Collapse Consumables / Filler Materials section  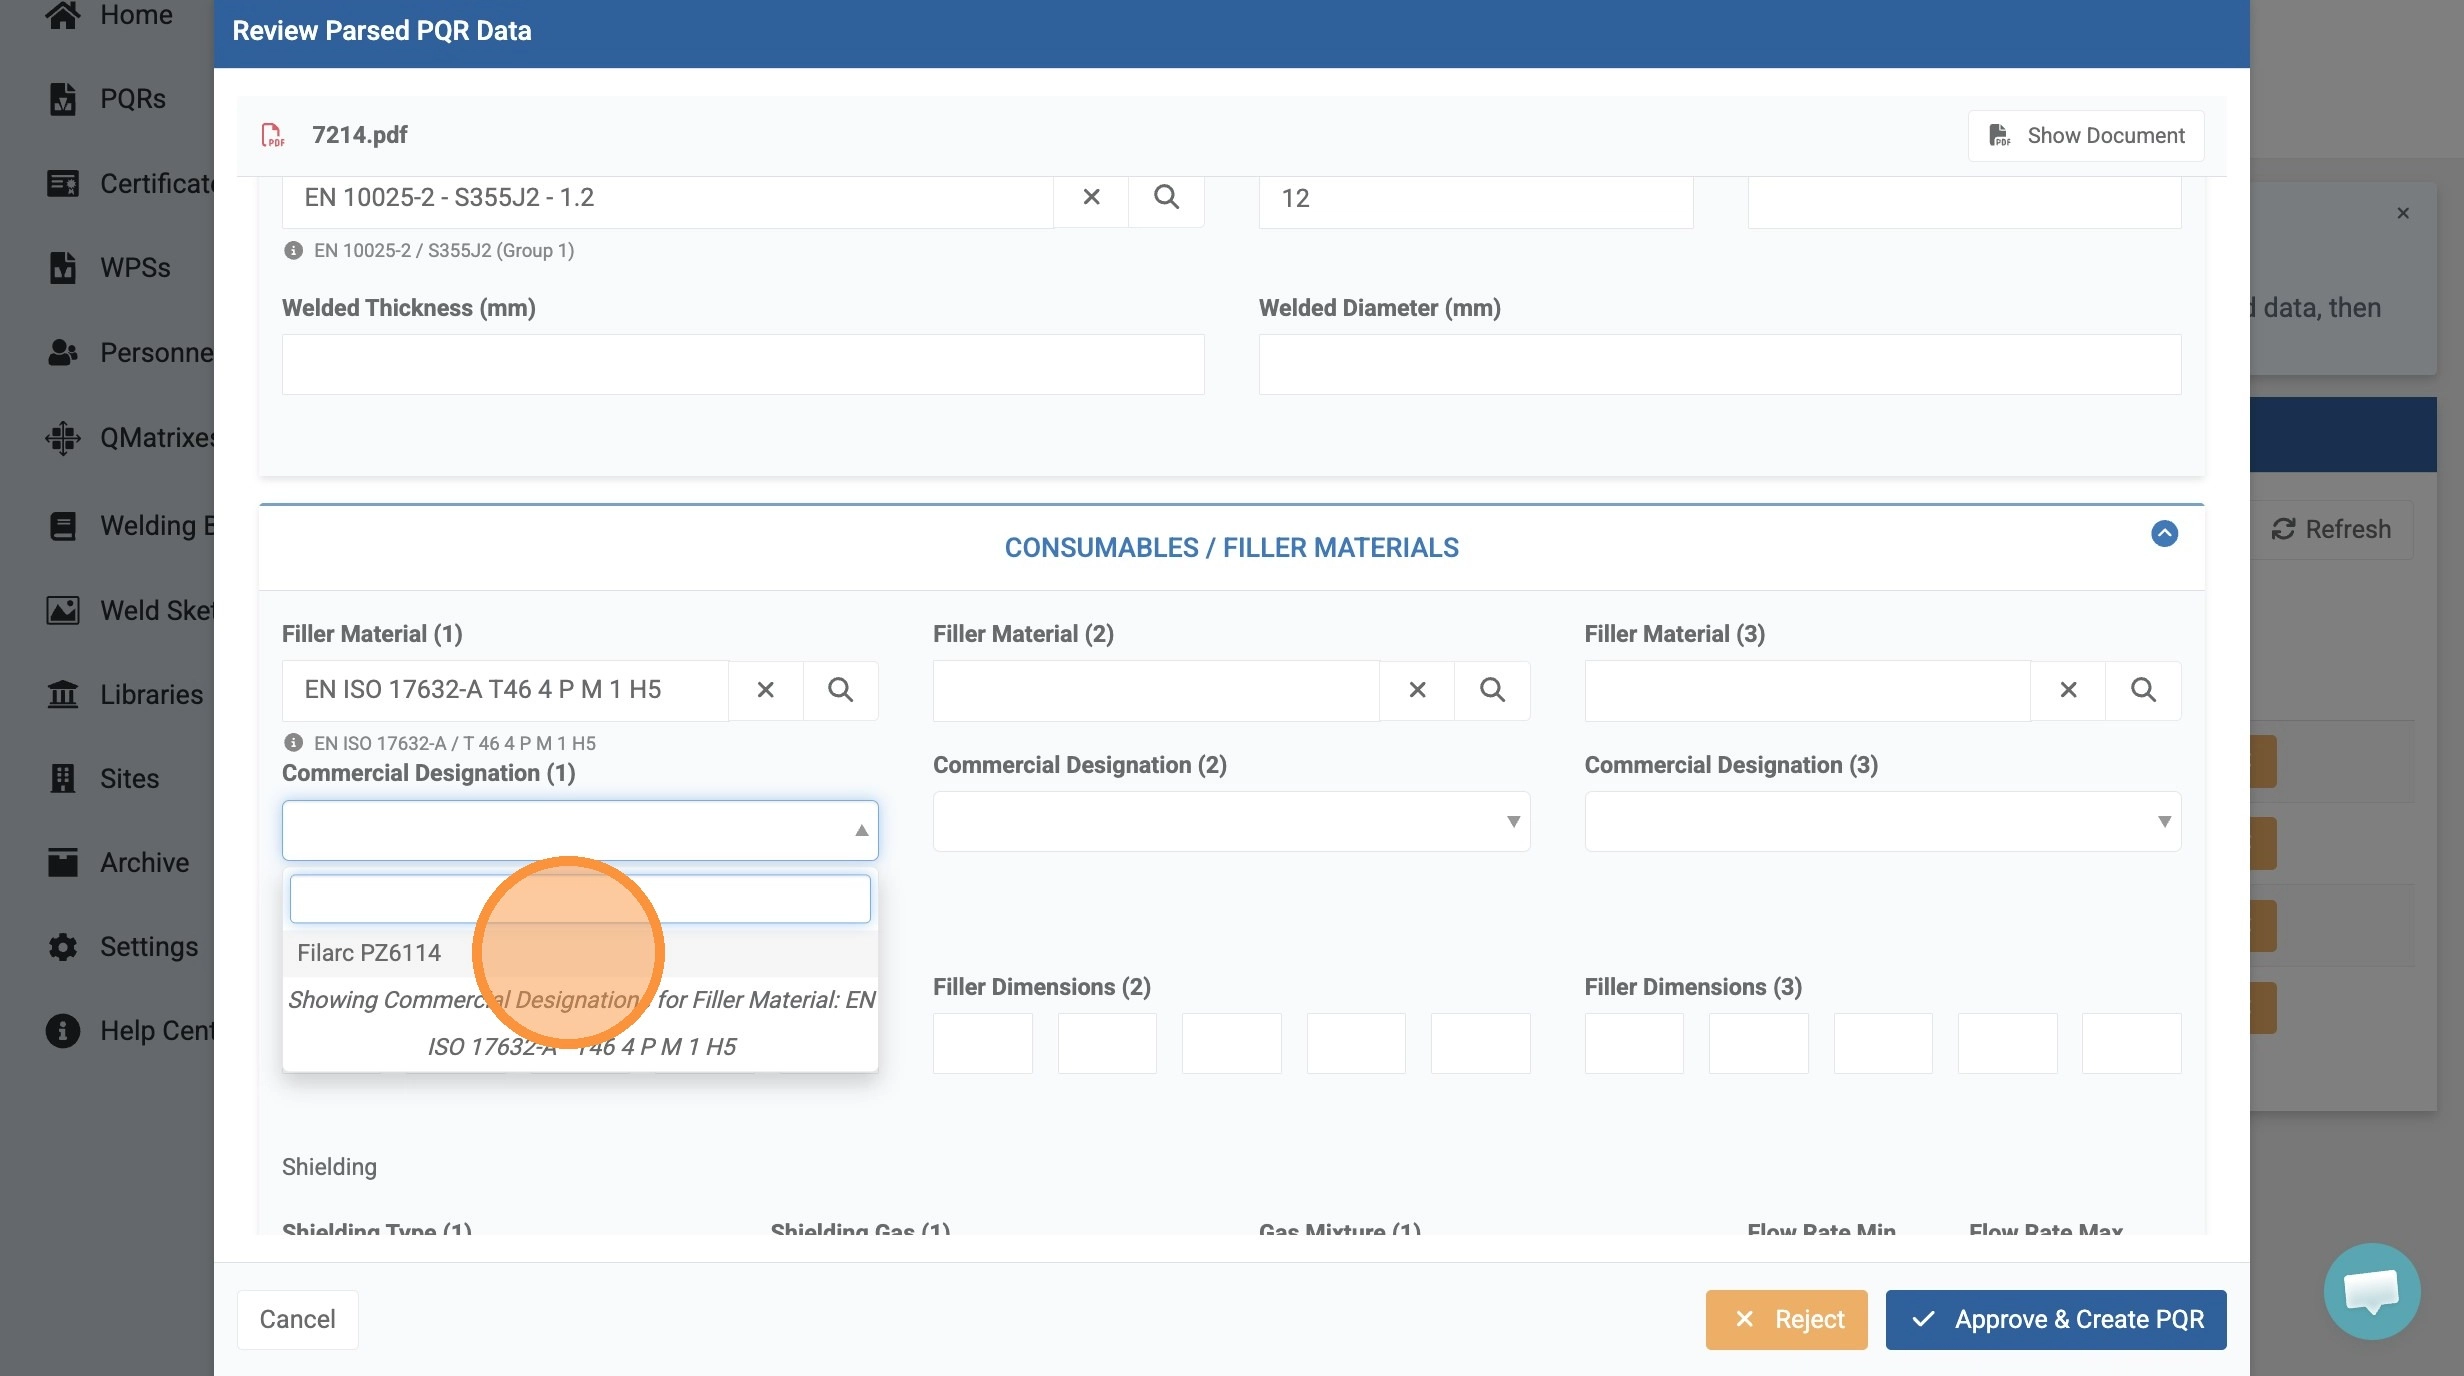(2164, 533)
